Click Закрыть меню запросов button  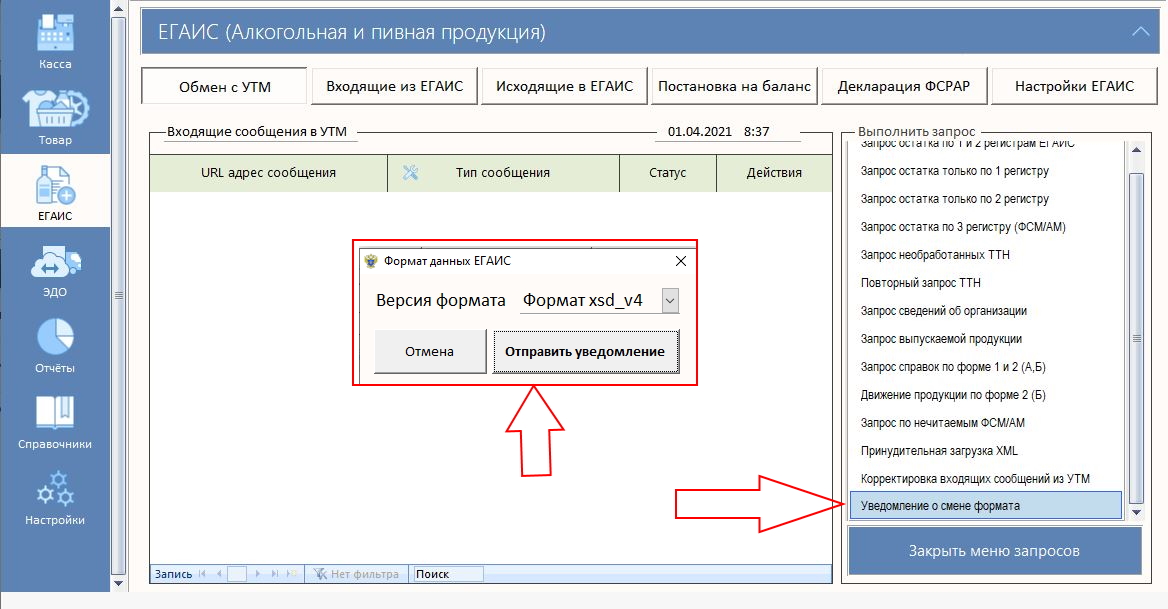994,551
